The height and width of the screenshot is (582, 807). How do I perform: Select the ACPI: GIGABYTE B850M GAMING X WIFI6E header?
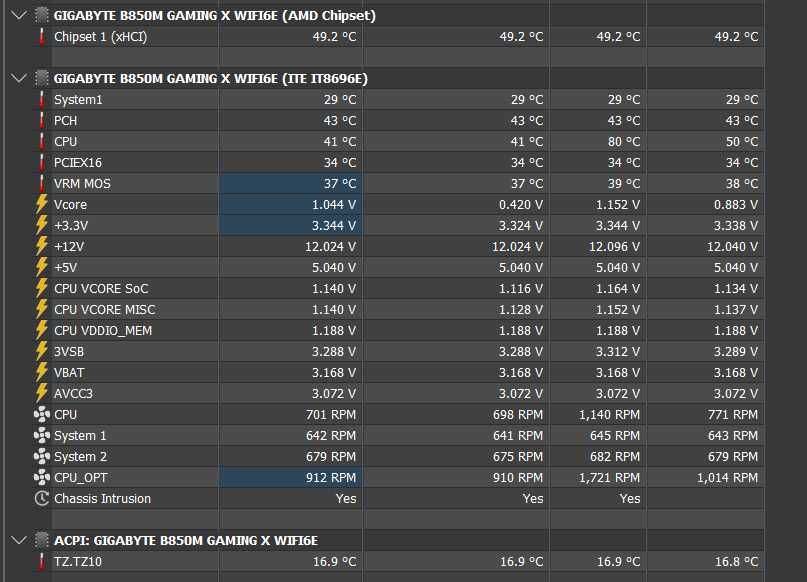(186, 541)
